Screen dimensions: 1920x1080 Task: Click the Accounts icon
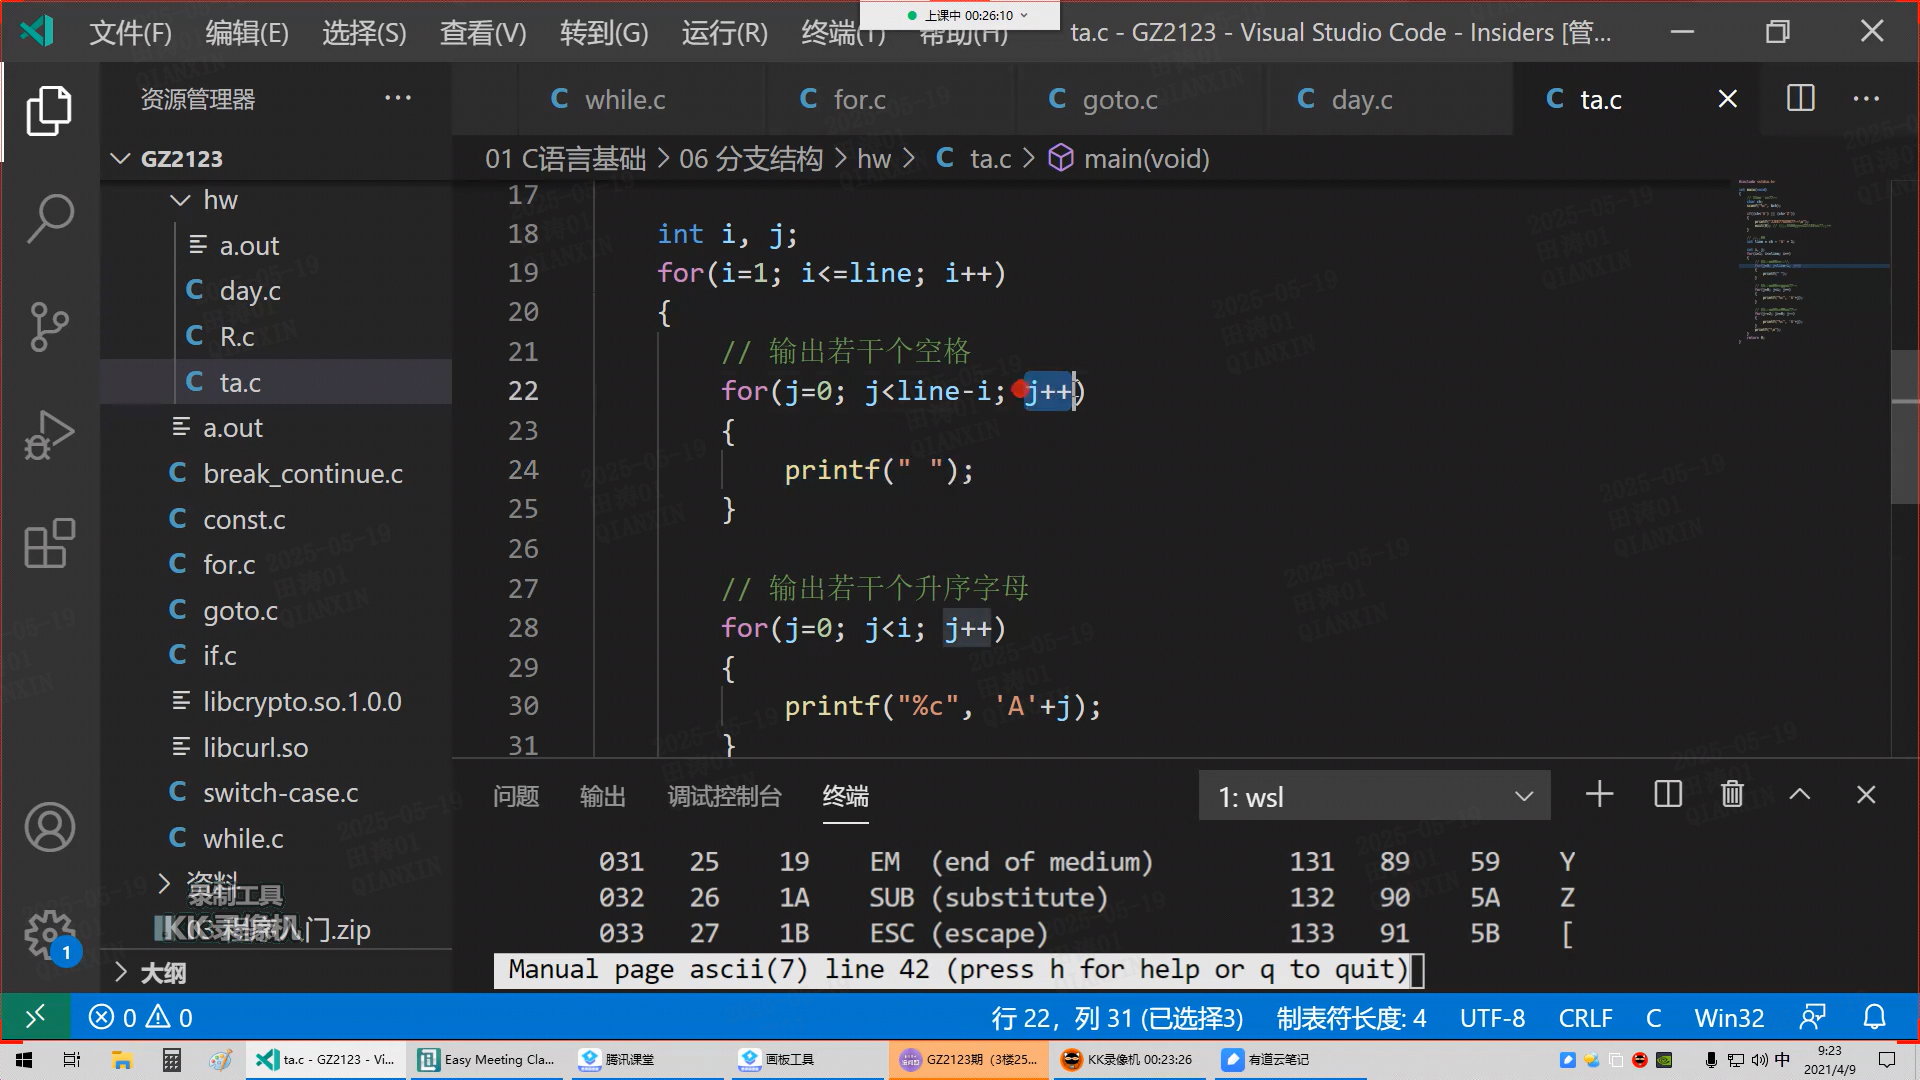[x=49, y=827]
